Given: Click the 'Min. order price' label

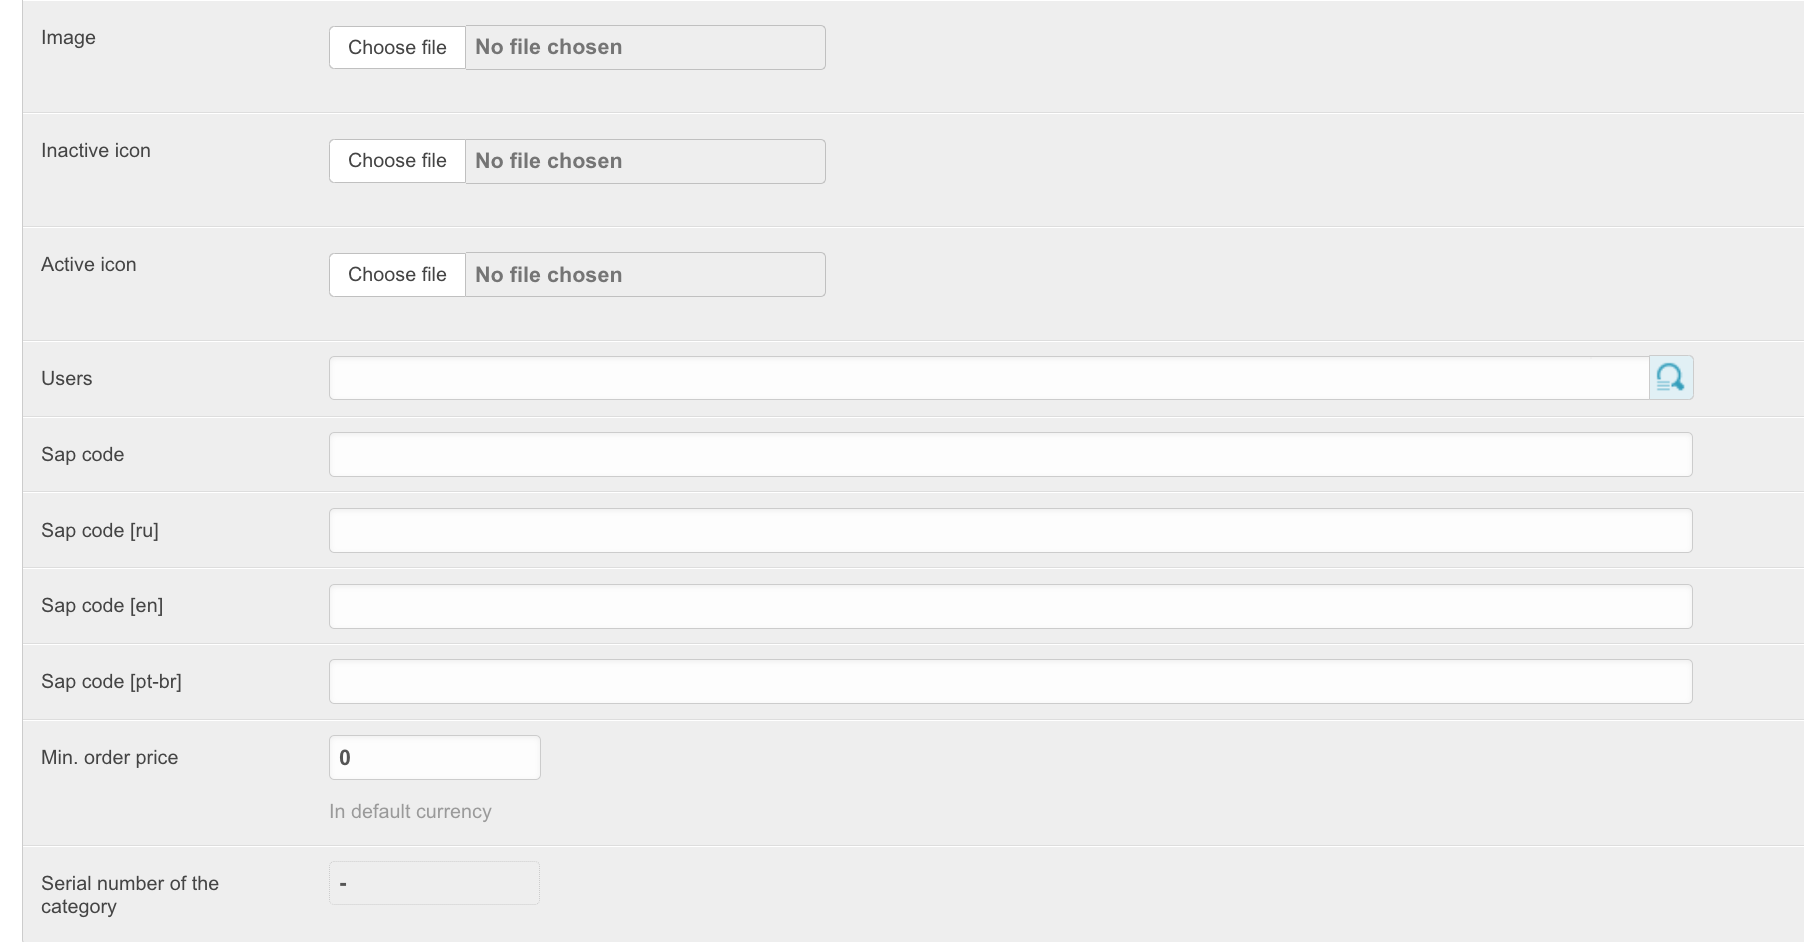Looking at the screenshot, I should click(109, 758).
